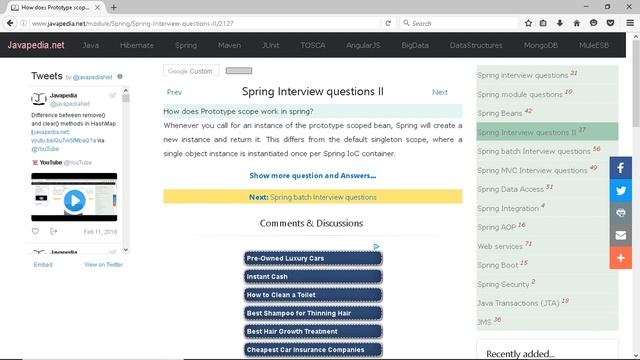Open 'Spring Security' sidebar link

503,284
